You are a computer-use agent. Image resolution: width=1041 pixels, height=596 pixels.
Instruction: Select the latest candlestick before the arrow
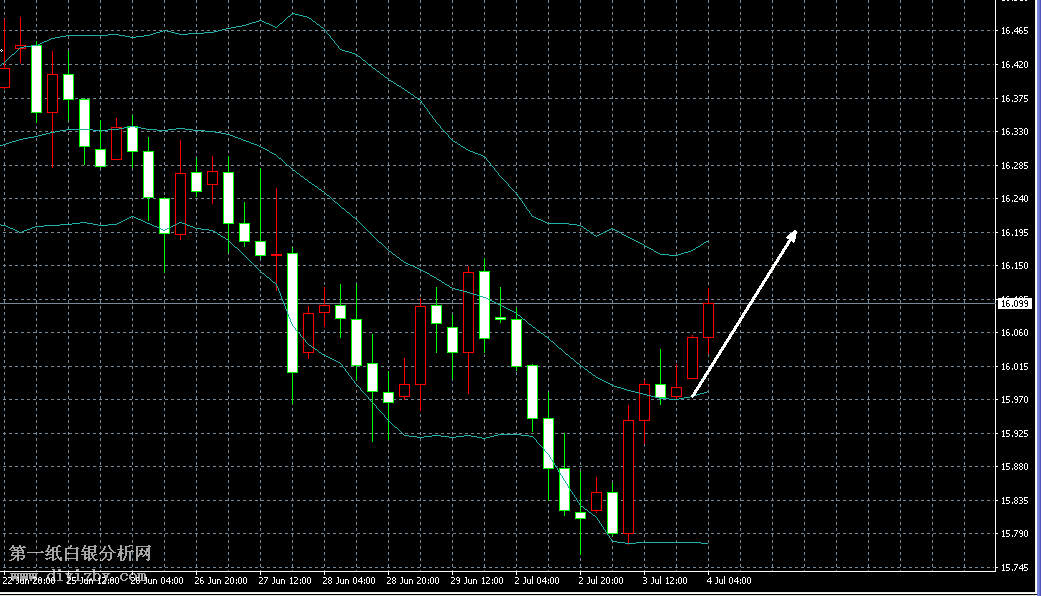click(708, 320)
